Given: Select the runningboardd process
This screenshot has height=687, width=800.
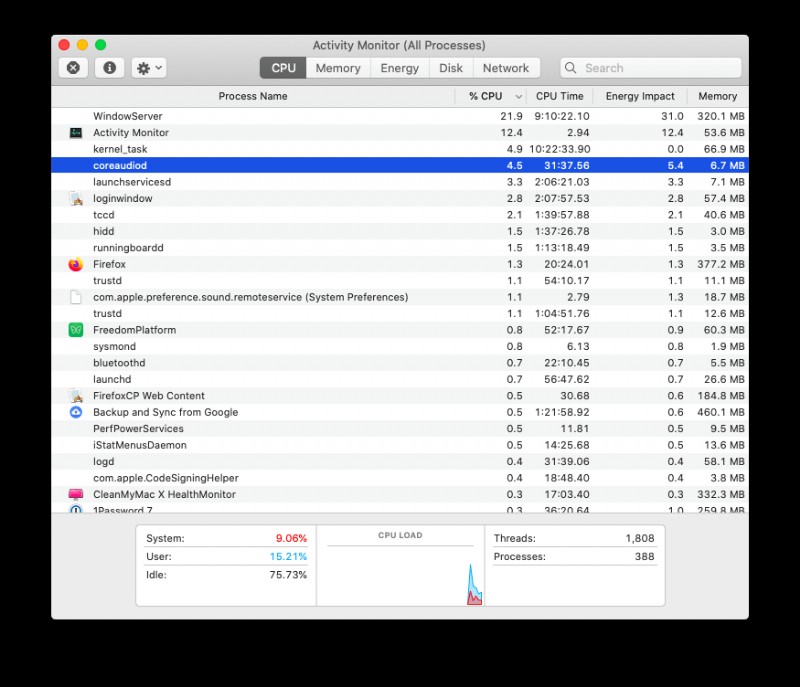Looking at the screenshot, I should (x=400, y=248).
